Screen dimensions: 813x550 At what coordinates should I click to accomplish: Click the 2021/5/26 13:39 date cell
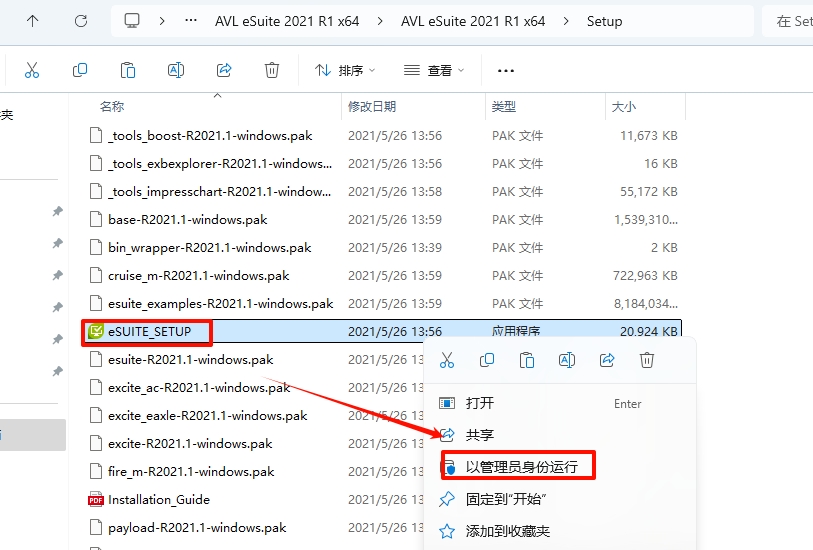pos(395,248)
